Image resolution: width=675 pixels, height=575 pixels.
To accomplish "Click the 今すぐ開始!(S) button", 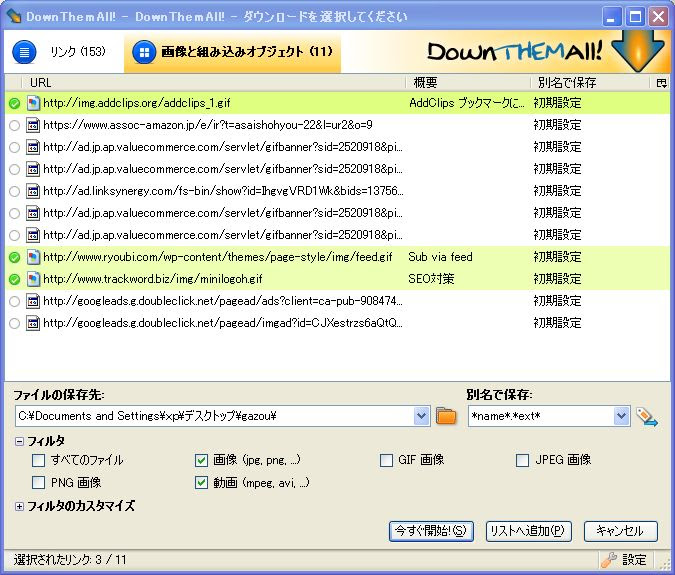I will point(431,531).
